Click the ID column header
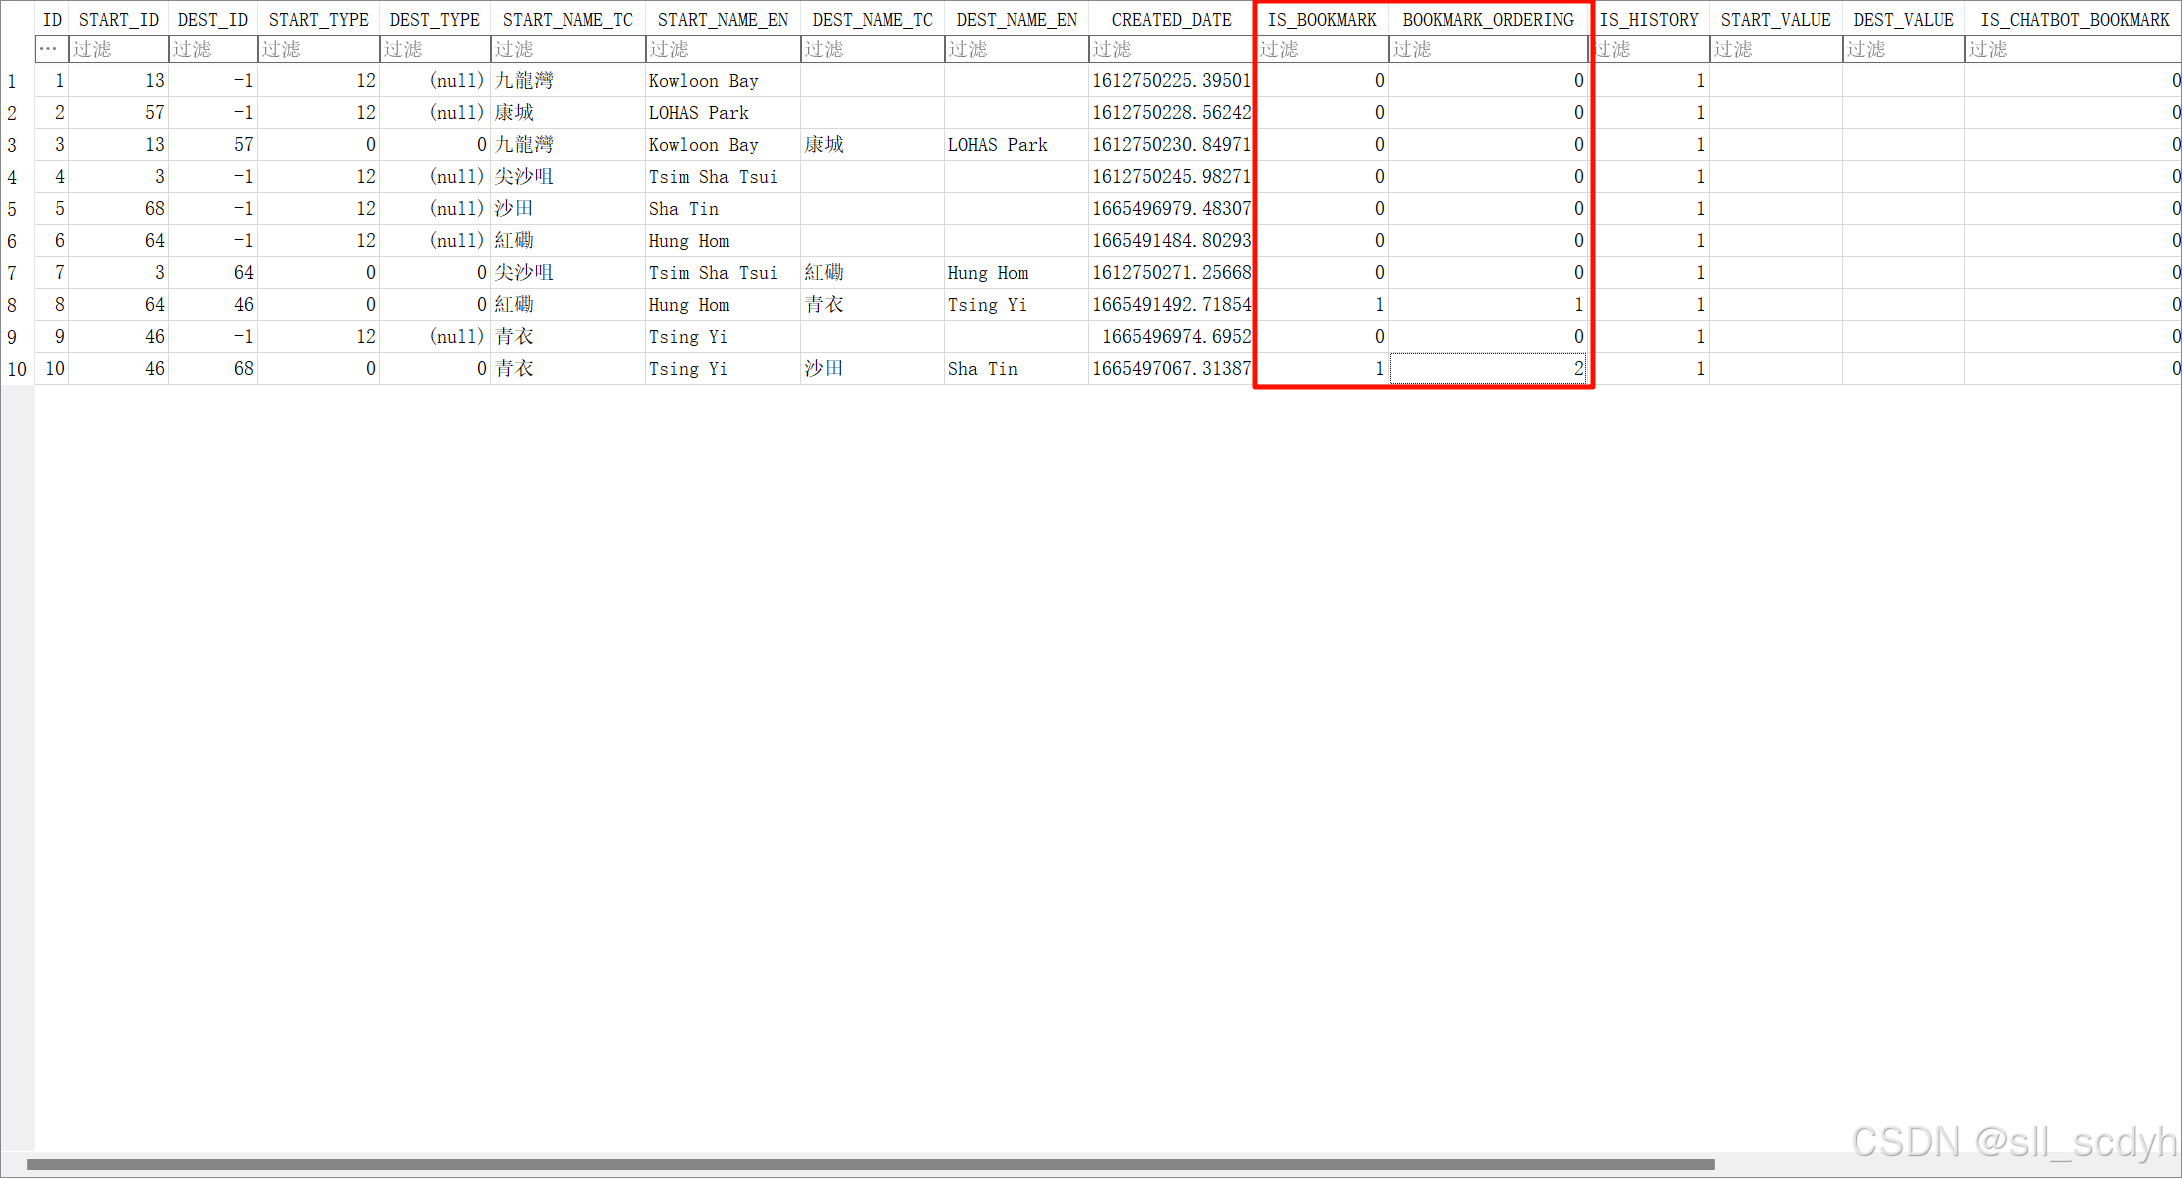Viewport: 2182px width, 1178px height. tap(52, 20)
